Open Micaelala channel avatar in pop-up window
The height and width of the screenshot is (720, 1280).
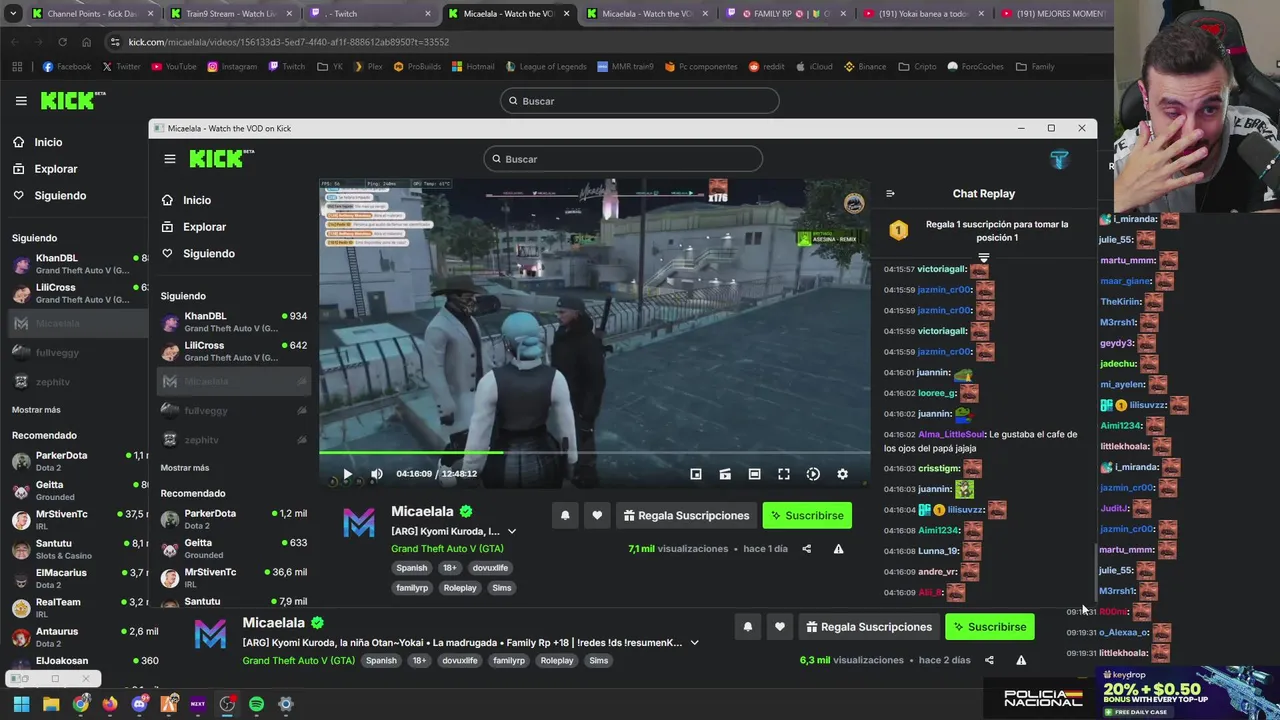pos(358,522)
